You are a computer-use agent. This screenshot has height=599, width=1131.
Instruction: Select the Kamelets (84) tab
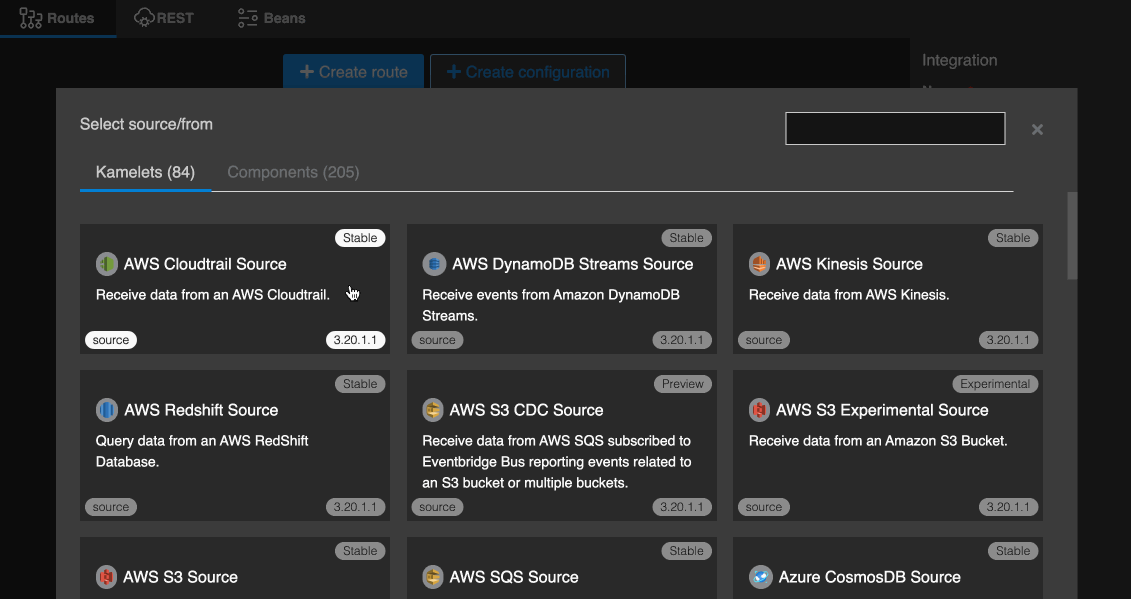coord(145,172)
